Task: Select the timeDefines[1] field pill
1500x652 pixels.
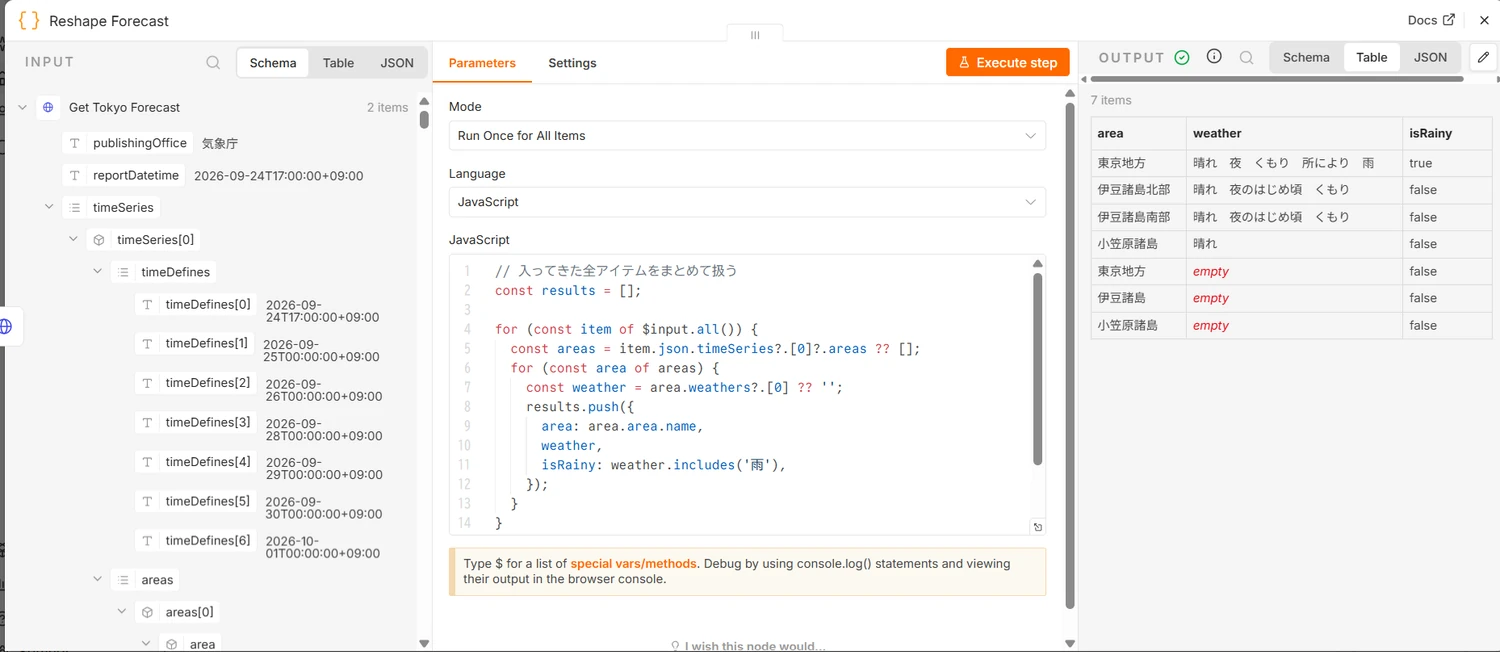Action: 193,343
